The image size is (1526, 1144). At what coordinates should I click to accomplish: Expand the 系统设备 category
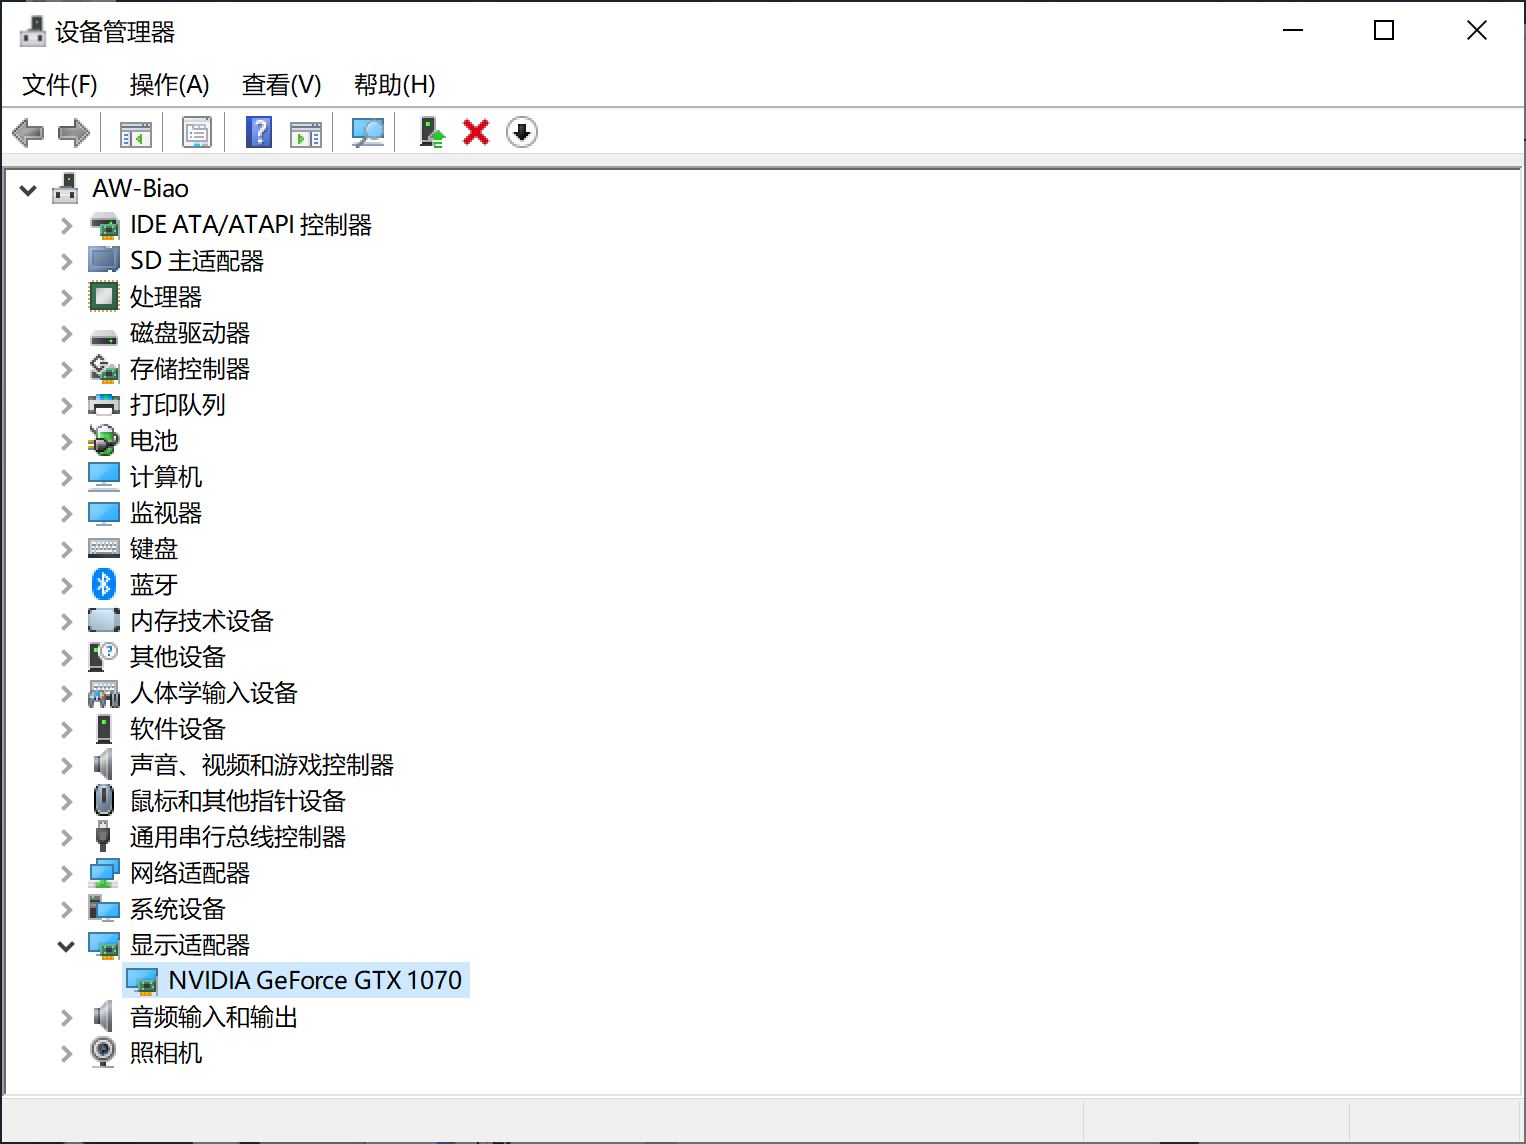[x=67, y=909]
